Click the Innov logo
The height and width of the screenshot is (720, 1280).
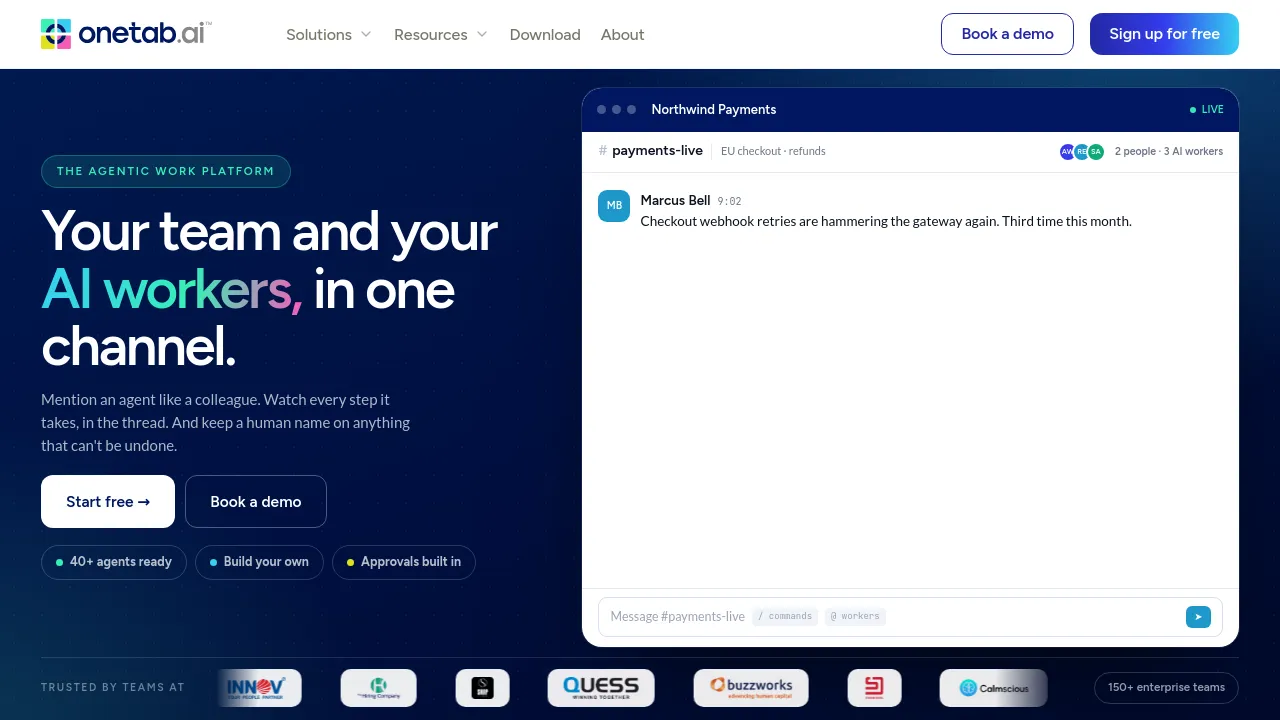point(259,688)
